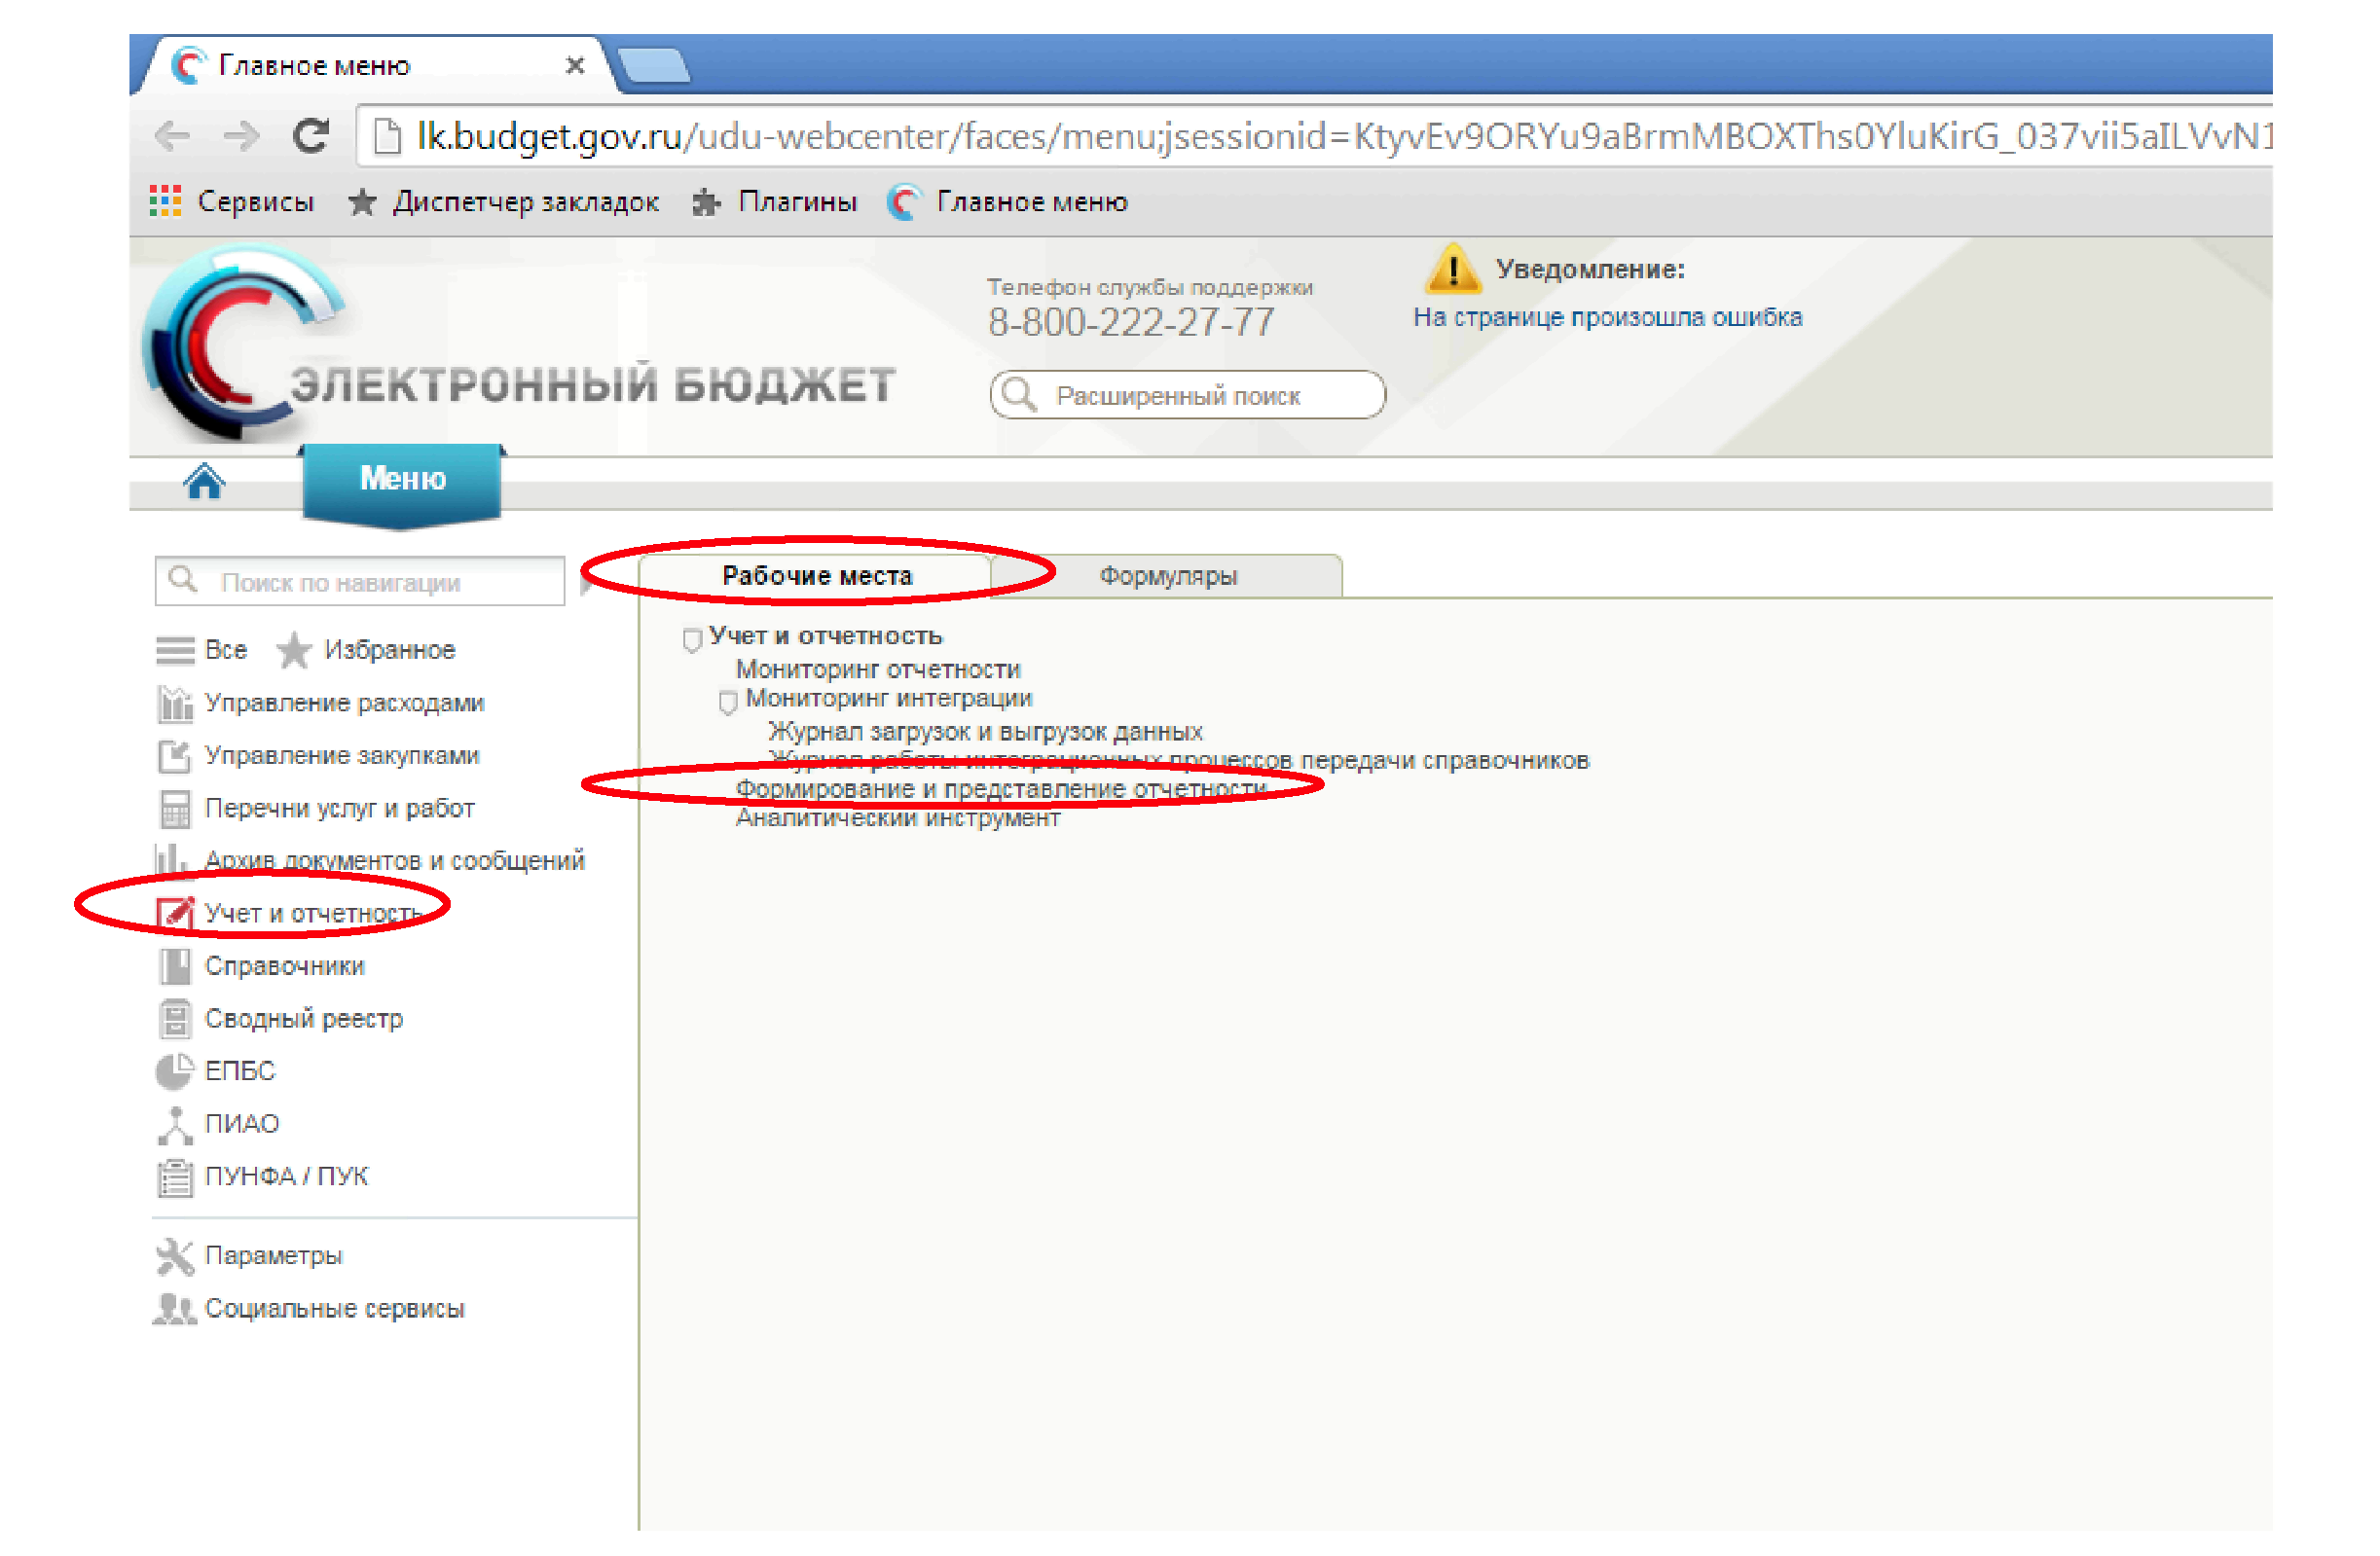Viewport: 2380px width, 1556px height.
Task: Collapse the Учет и отчетность tree node
Action: [x=692, y=640]
